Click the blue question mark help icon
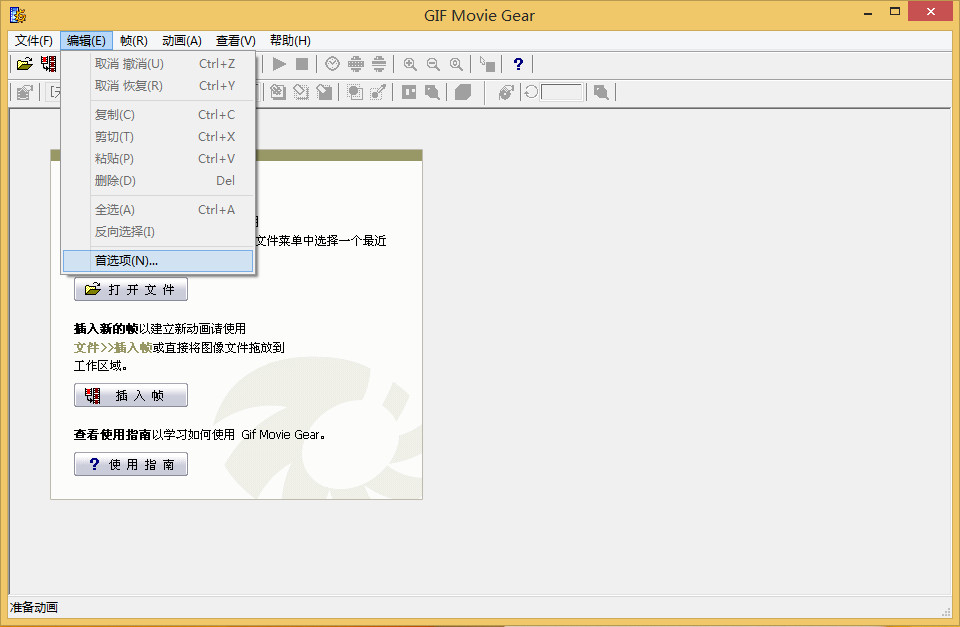Image resolution: width=960 pixels, height=627 pixels. point(518,64)
